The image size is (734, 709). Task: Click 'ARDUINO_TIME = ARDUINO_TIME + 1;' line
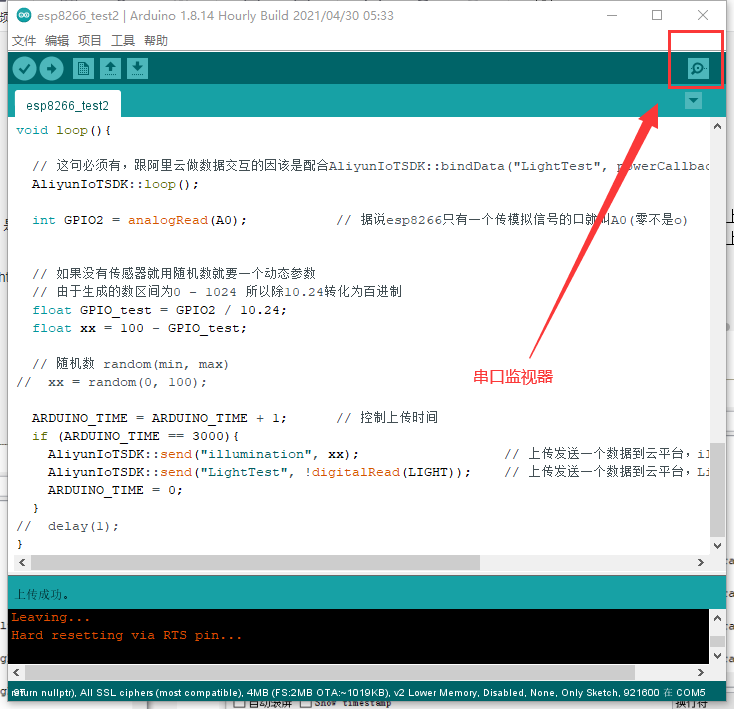point(159,418)
